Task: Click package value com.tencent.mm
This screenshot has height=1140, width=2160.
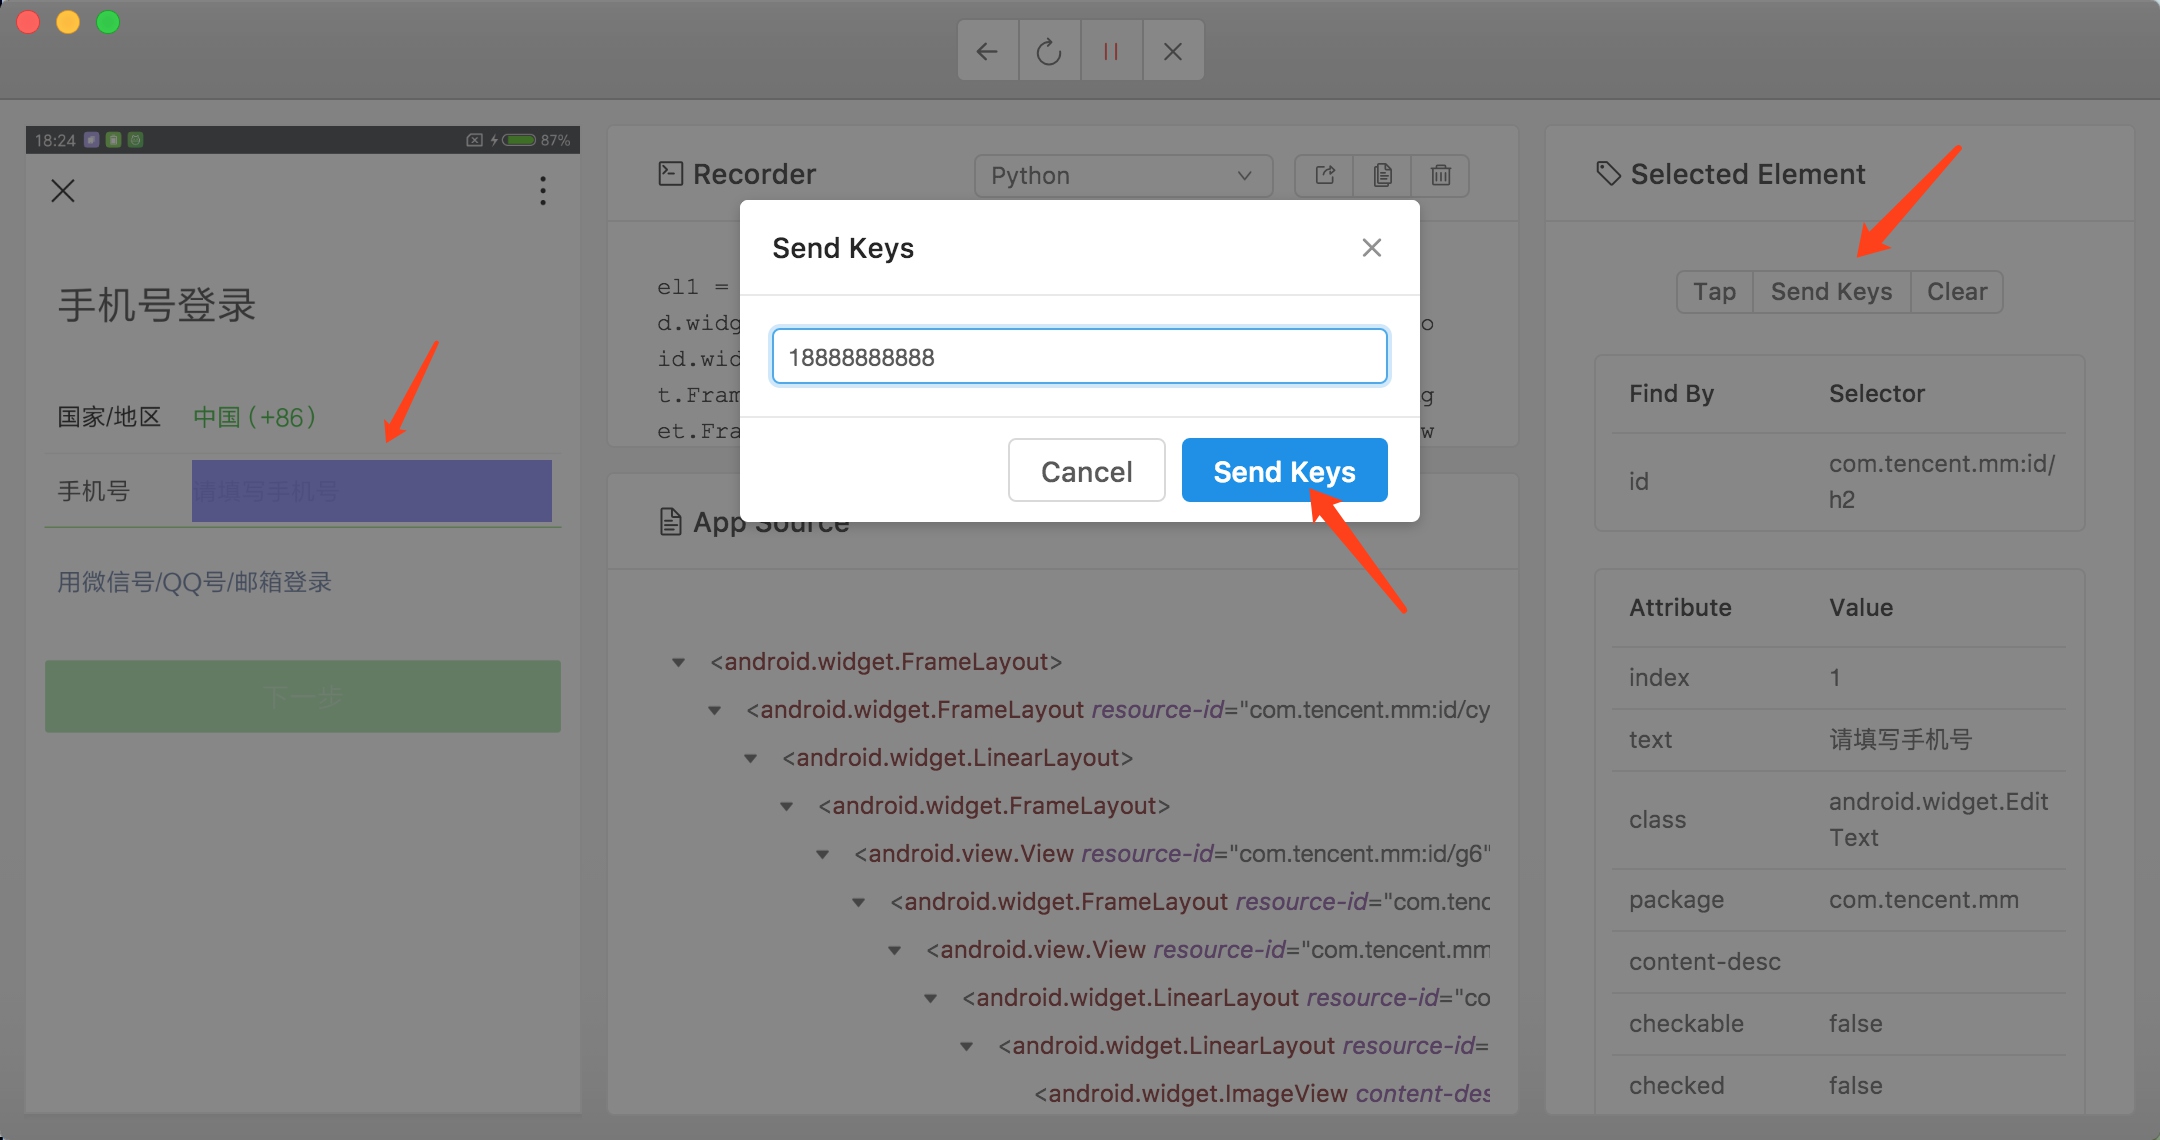Action: click(x=1924, y=900)
